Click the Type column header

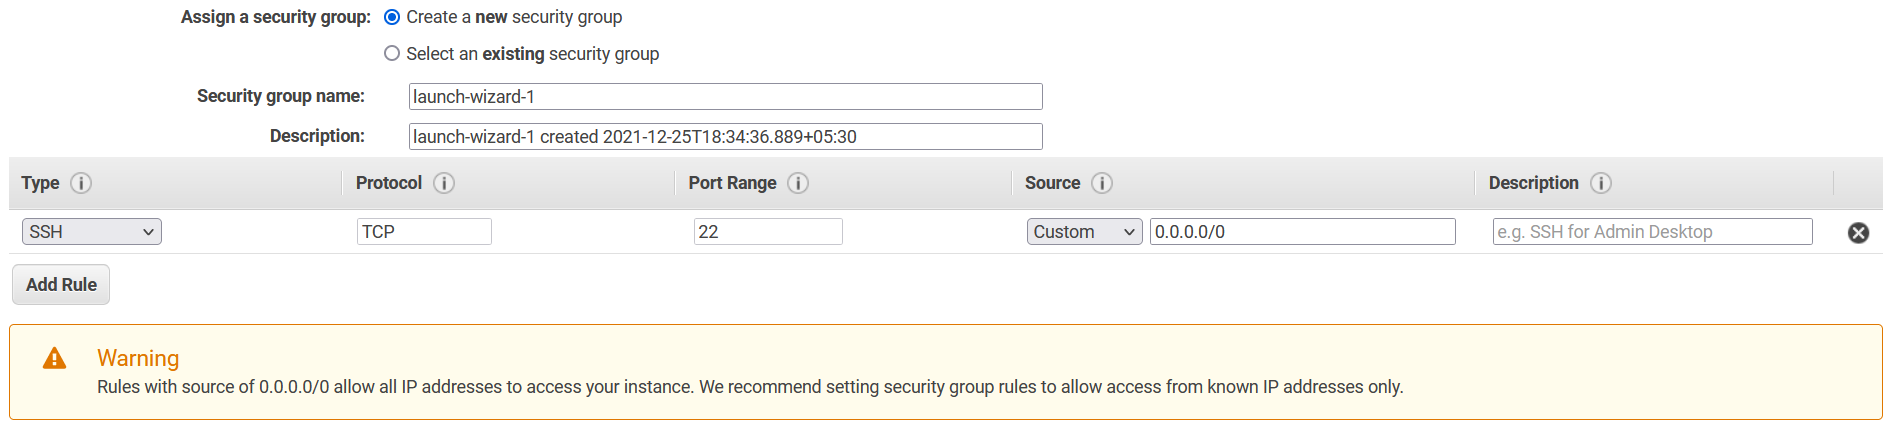(40, 183)
